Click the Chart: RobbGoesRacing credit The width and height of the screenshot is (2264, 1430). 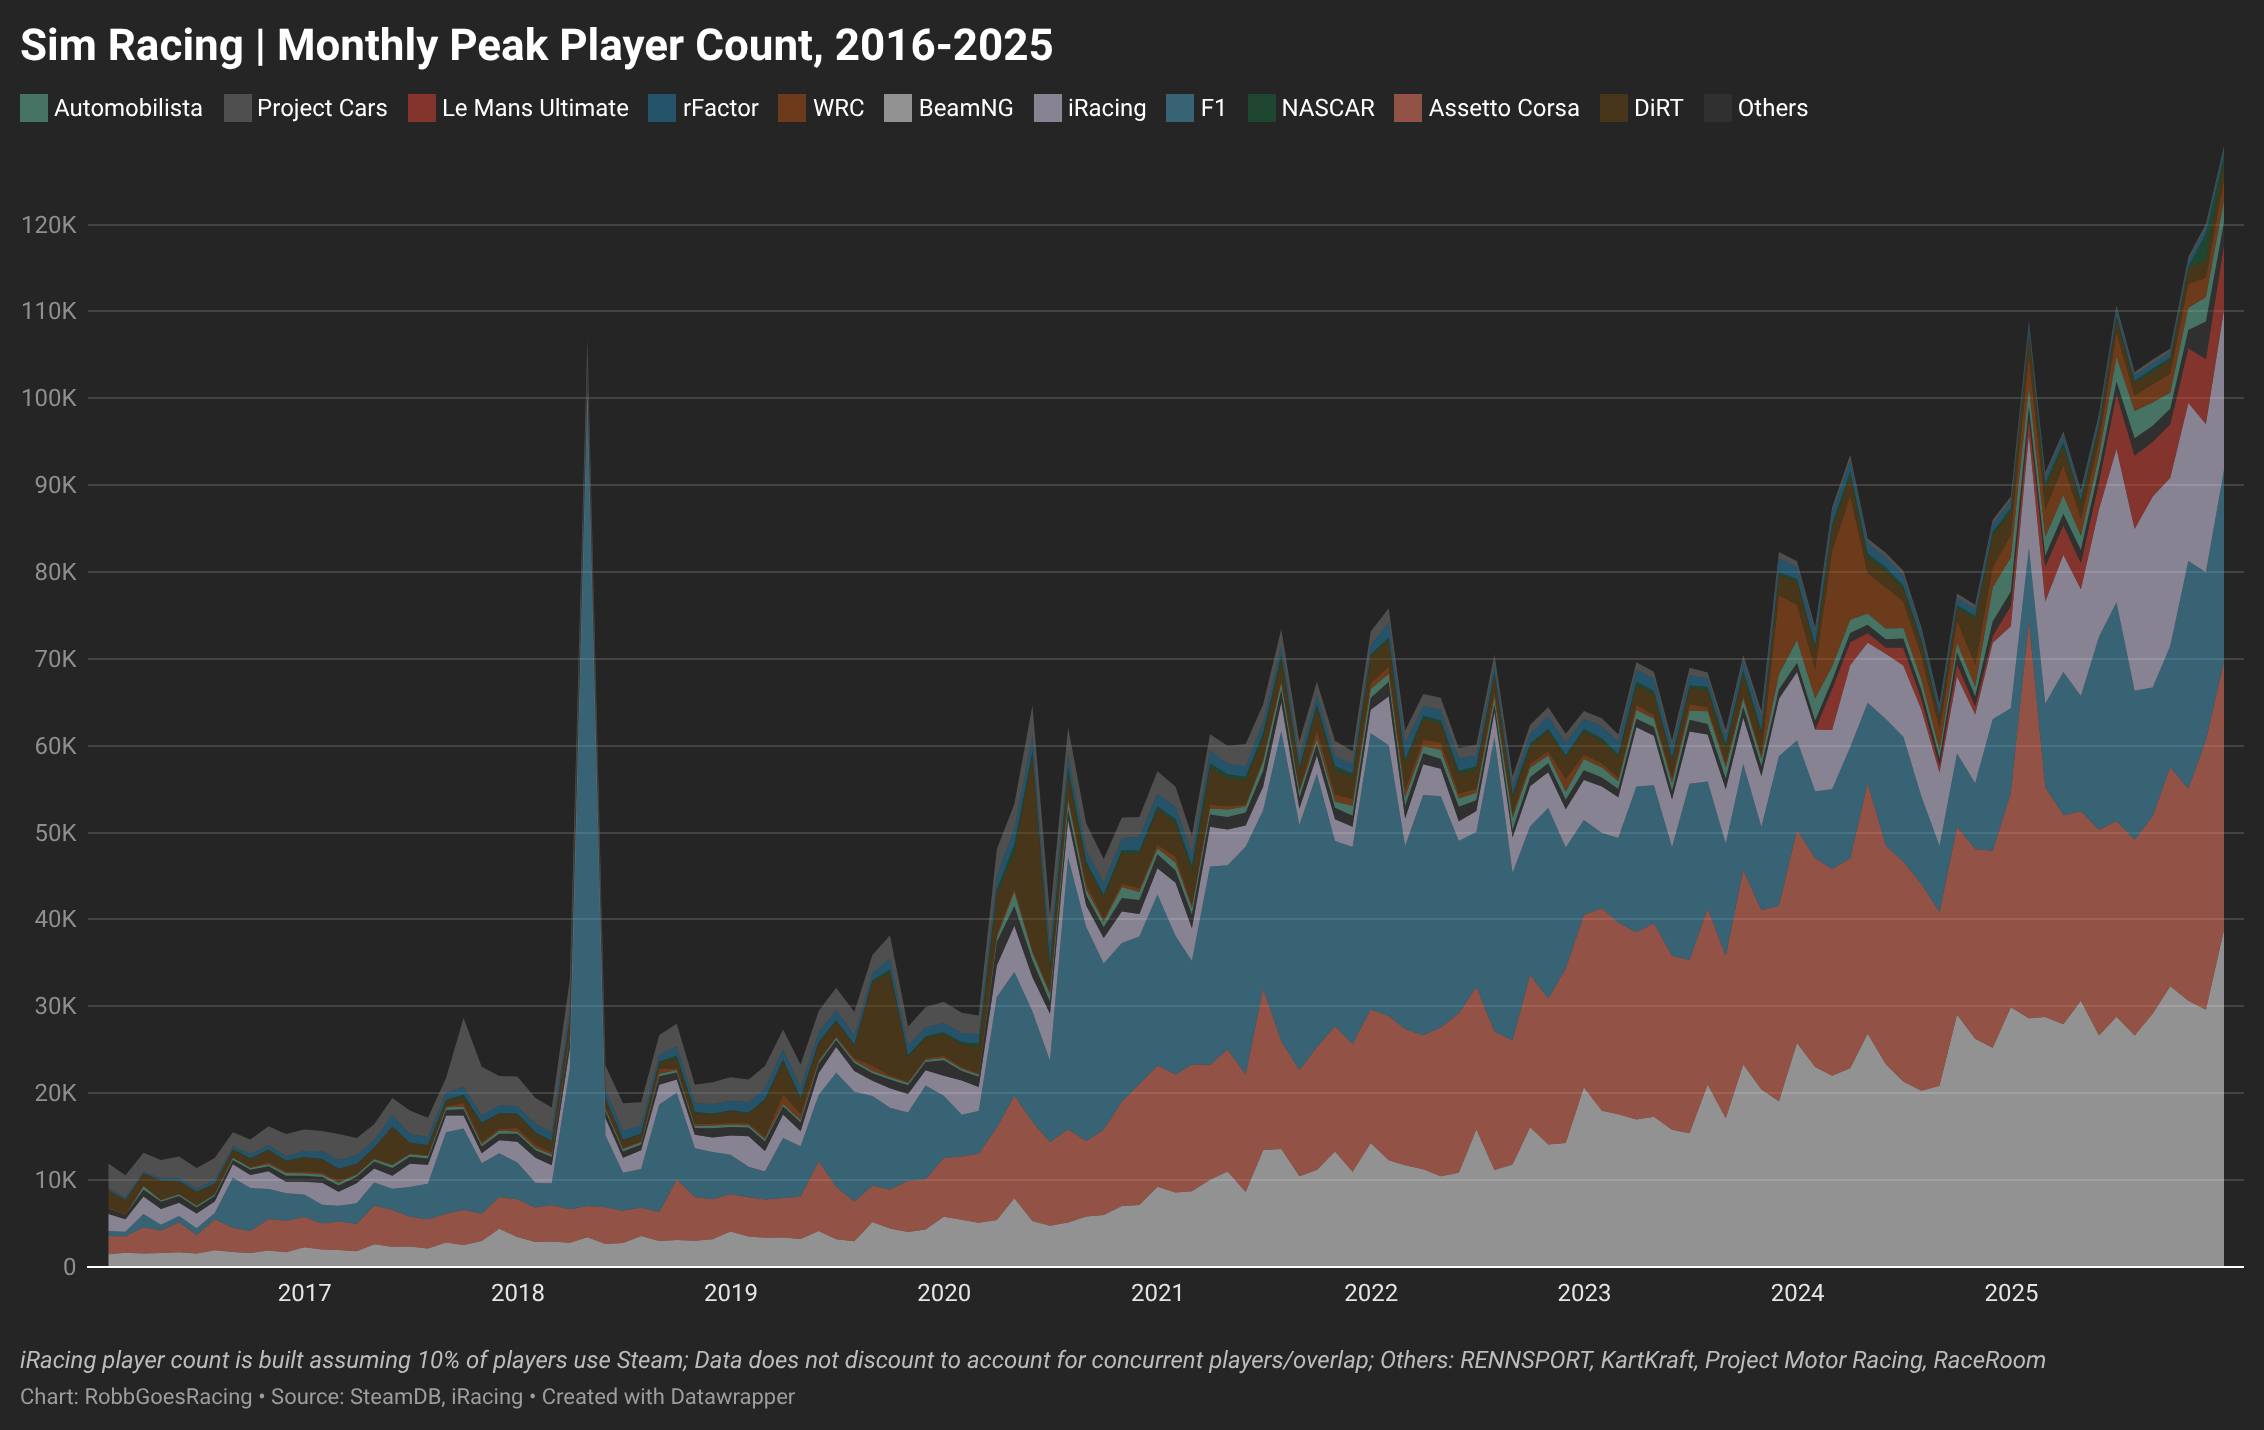coord(136,1397)
